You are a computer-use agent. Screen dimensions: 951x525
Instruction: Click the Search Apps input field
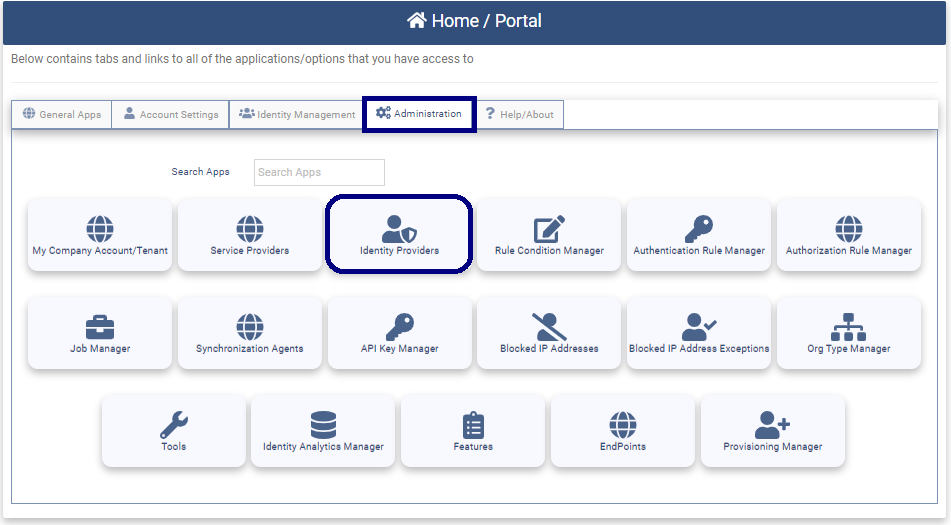point(319,172)
